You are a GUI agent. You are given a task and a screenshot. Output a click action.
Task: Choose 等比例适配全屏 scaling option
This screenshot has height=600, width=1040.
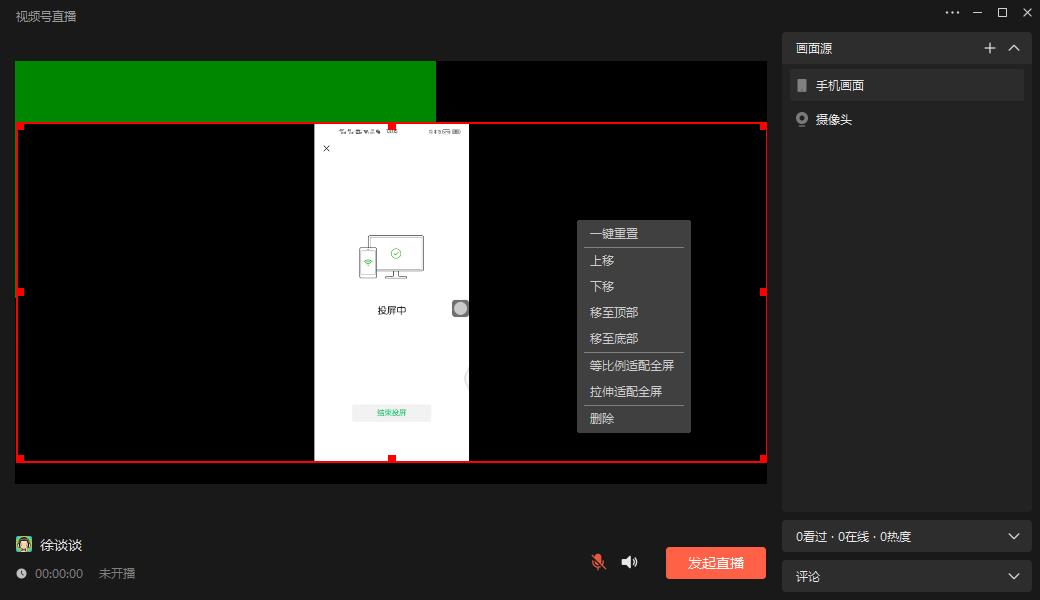[x=630, y=365]
